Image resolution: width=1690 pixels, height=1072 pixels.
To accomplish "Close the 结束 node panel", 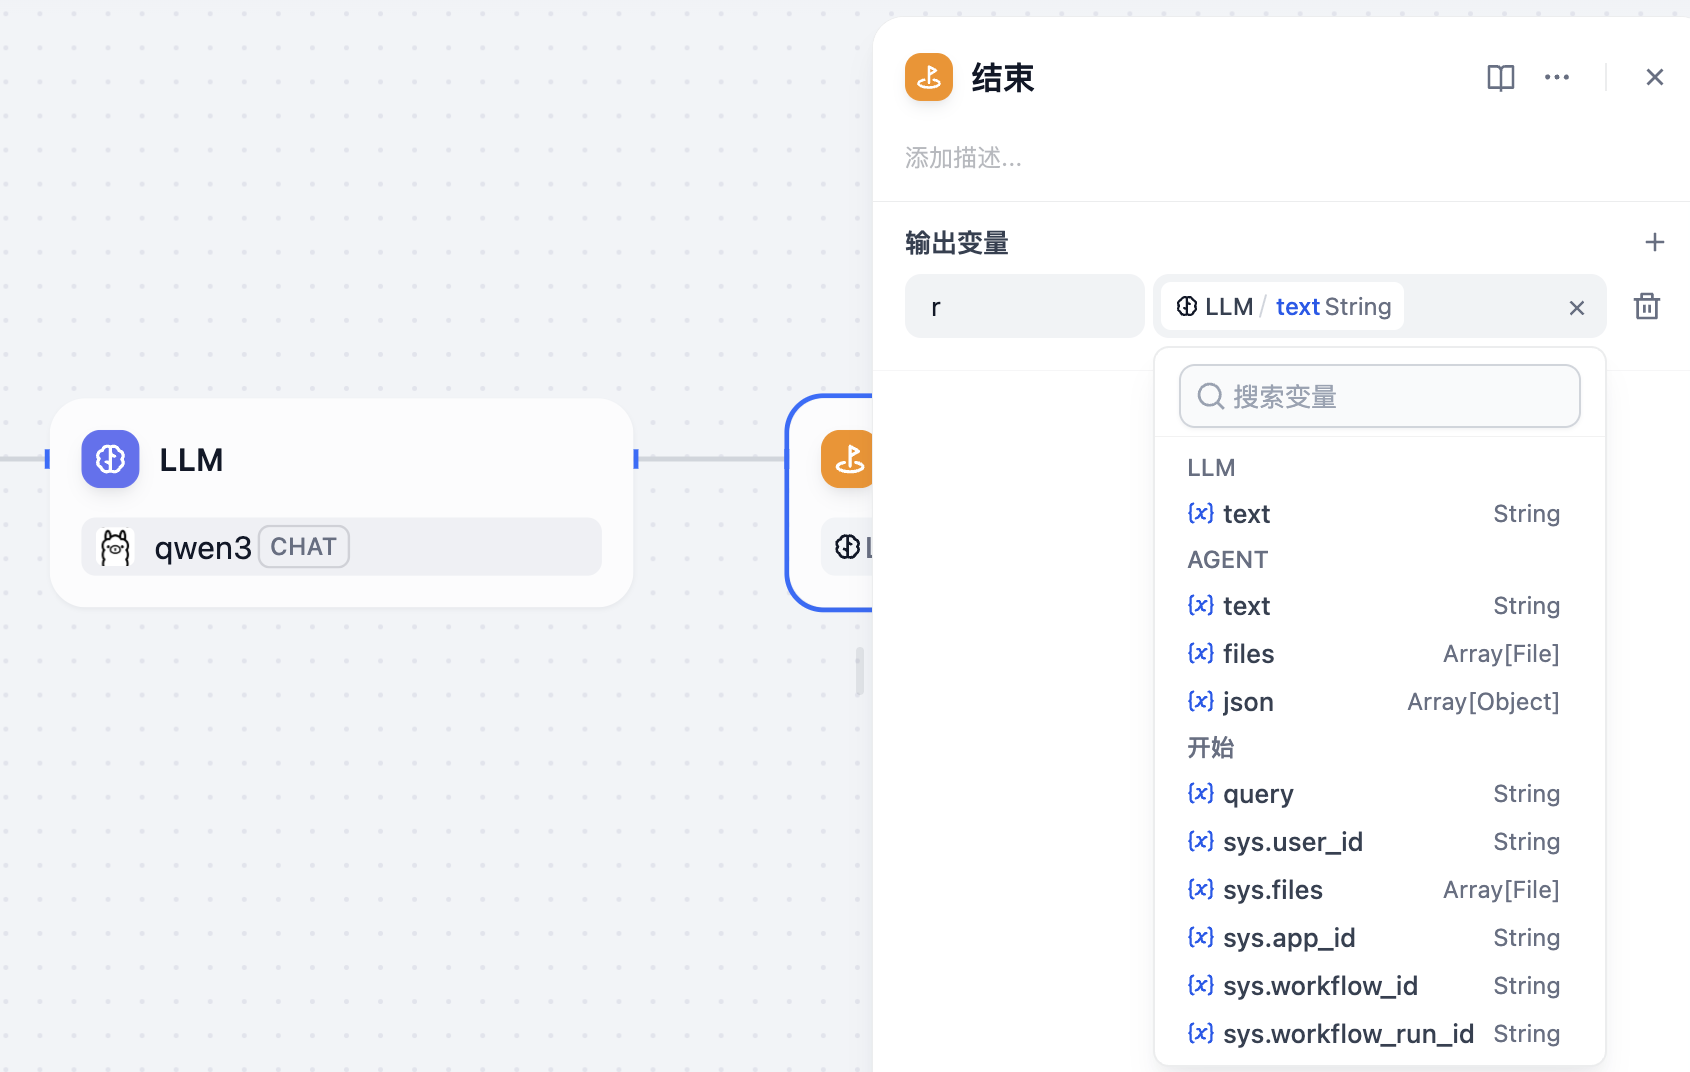I will pyautogui.click(x=1654, y=78).
